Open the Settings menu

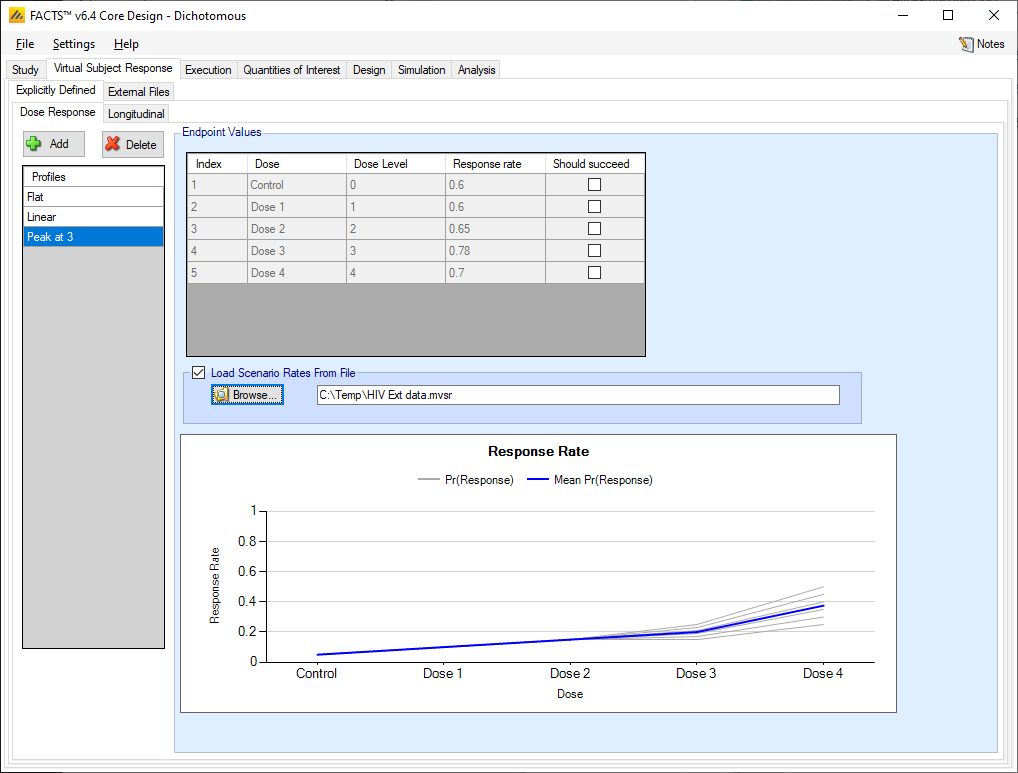[x=74, y=44]
